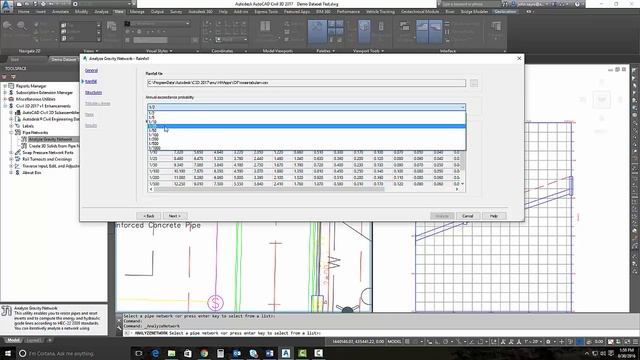Launch Microsoft Edge from the taskbar
640x360 pixels.
(x=155, y=353)
